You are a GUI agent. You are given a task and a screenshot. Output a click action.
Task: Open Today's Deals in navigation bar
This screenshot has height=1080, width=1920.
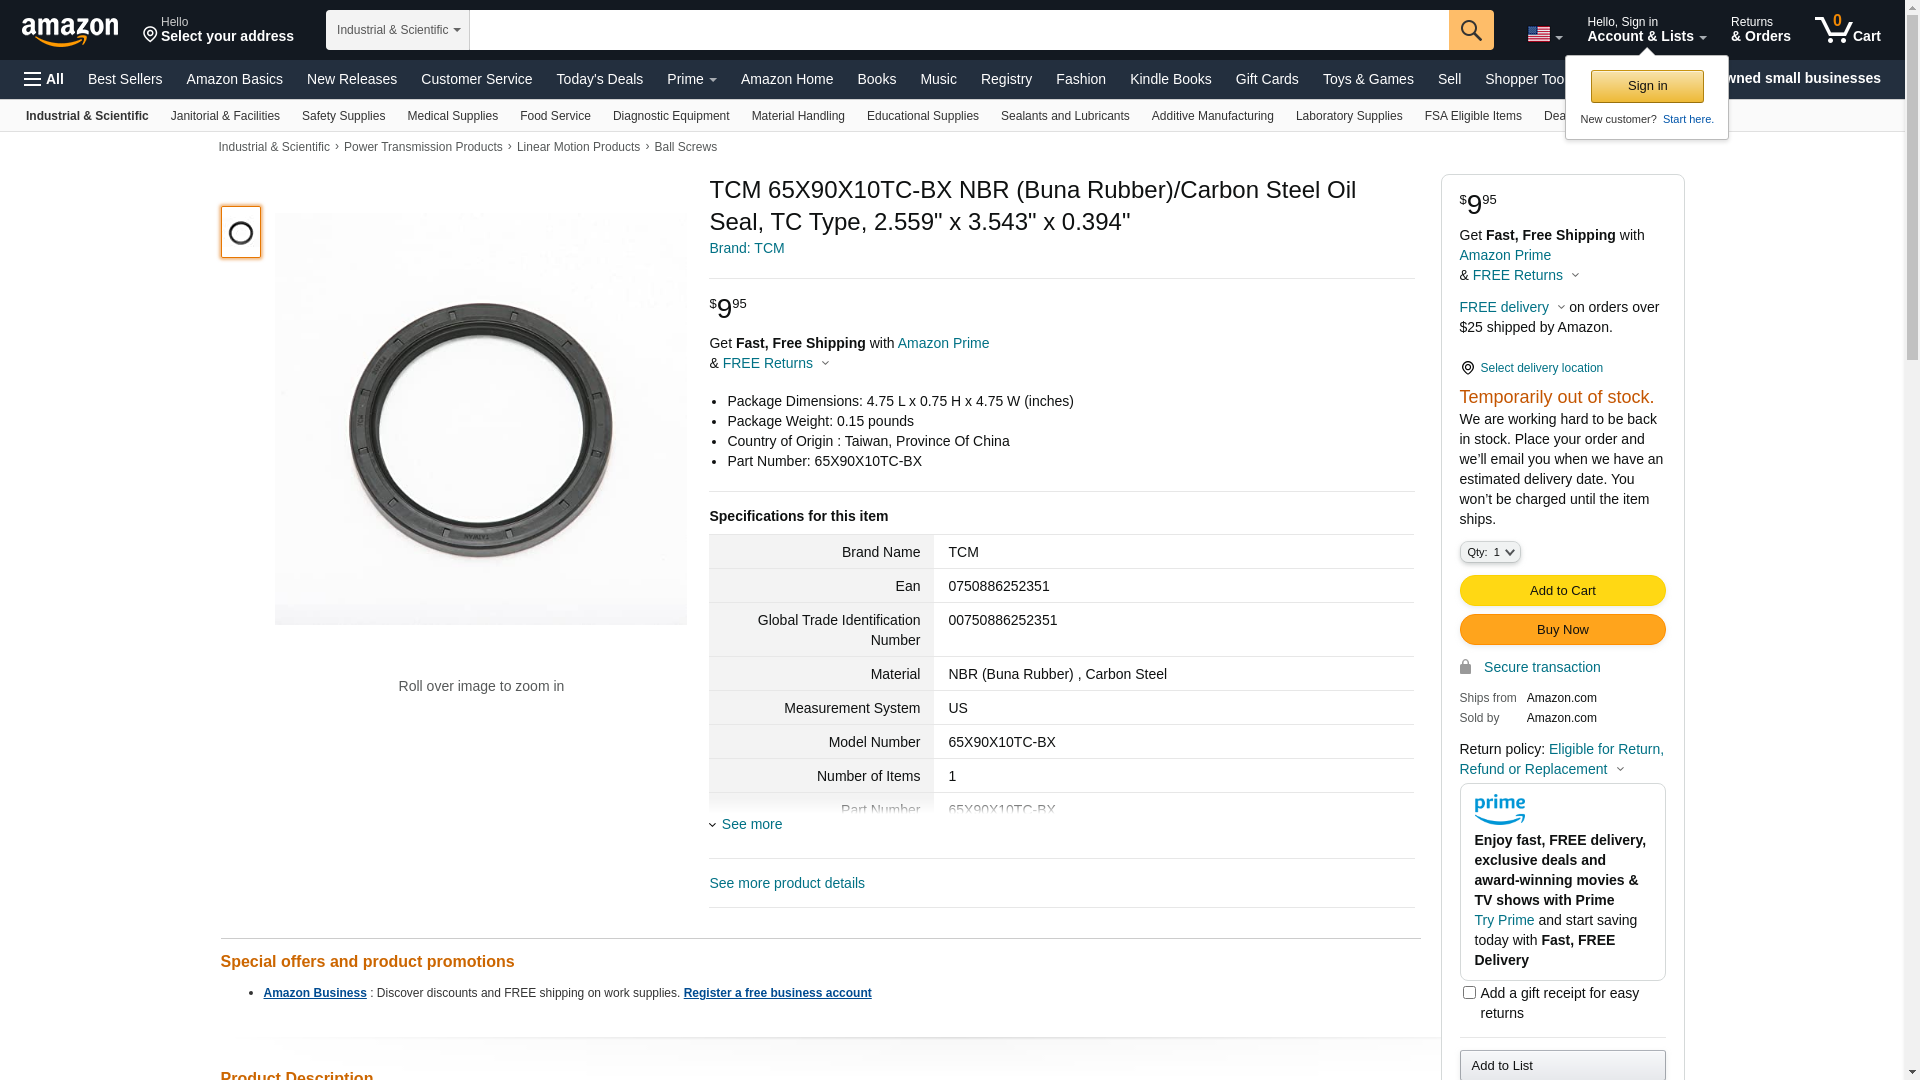[x=599, y=79]
